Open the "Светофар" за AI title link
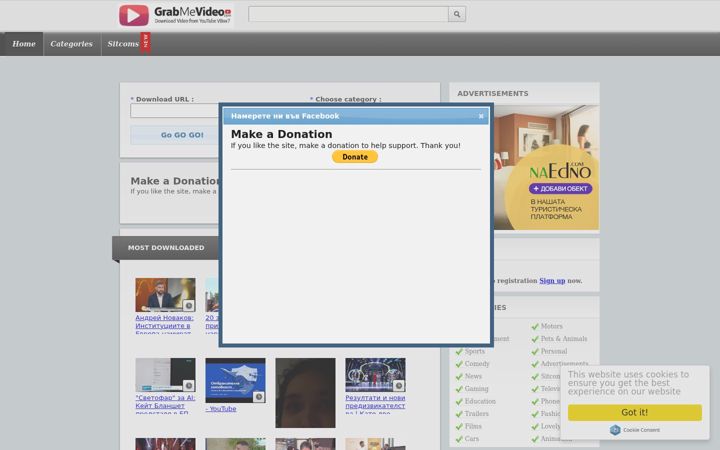720x450 pixels. tap(165, 404)
